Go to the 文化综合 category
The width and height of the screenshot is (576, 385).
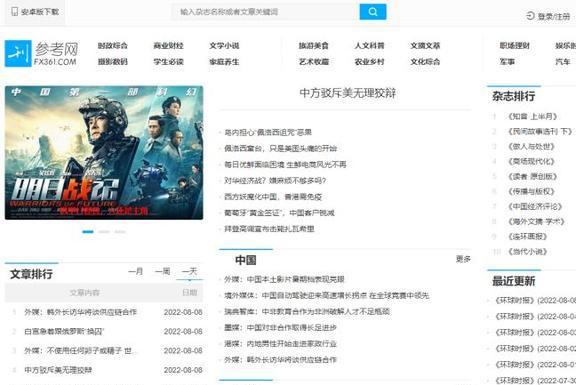tap(425, 62)
